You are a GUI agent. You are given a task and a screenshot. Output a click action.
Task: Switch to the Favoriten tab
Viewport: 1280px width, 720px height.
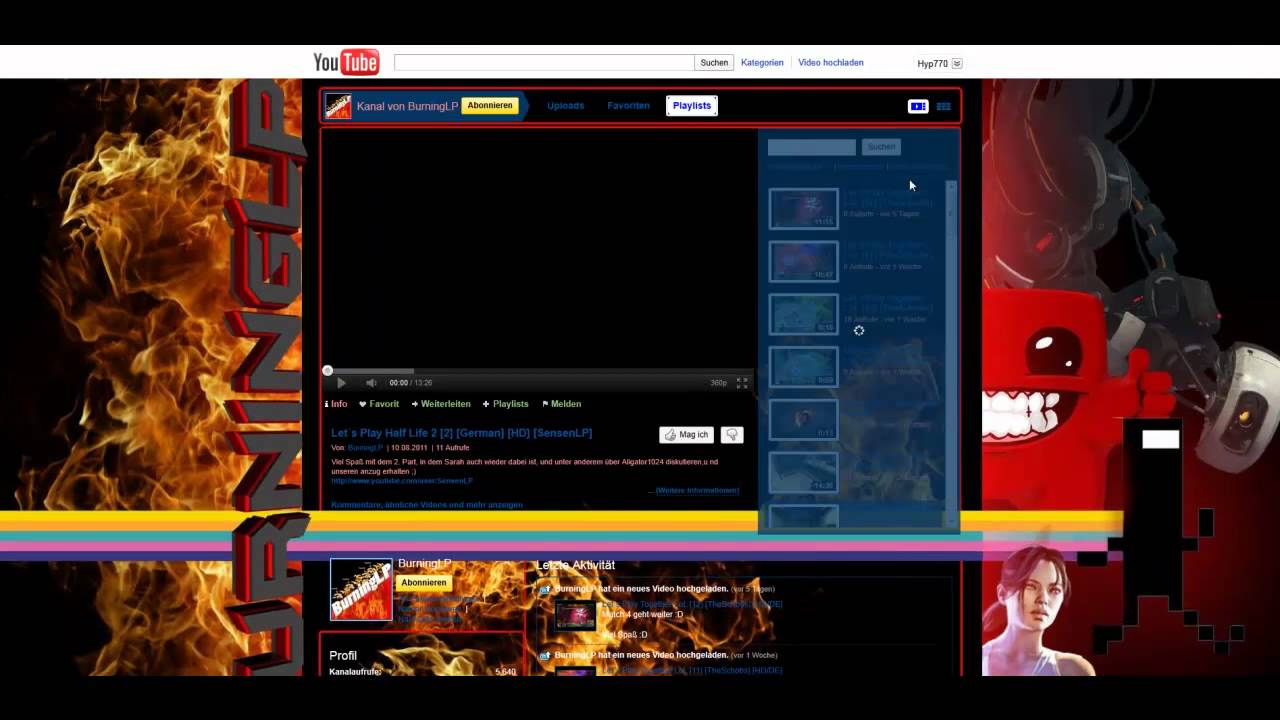coord(628,106)
